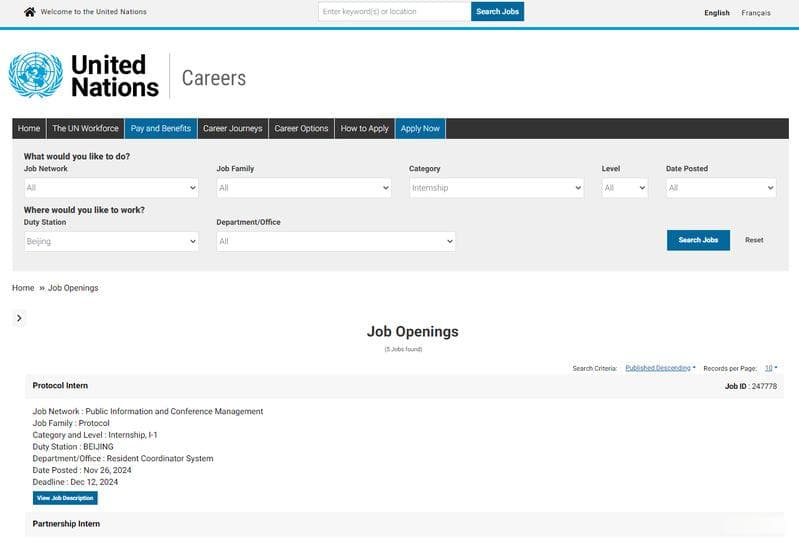This screenshot has width=799, height=543.
Task: Open the Duty Station dropdown showing Beijing
Action: tap(111, 241)
